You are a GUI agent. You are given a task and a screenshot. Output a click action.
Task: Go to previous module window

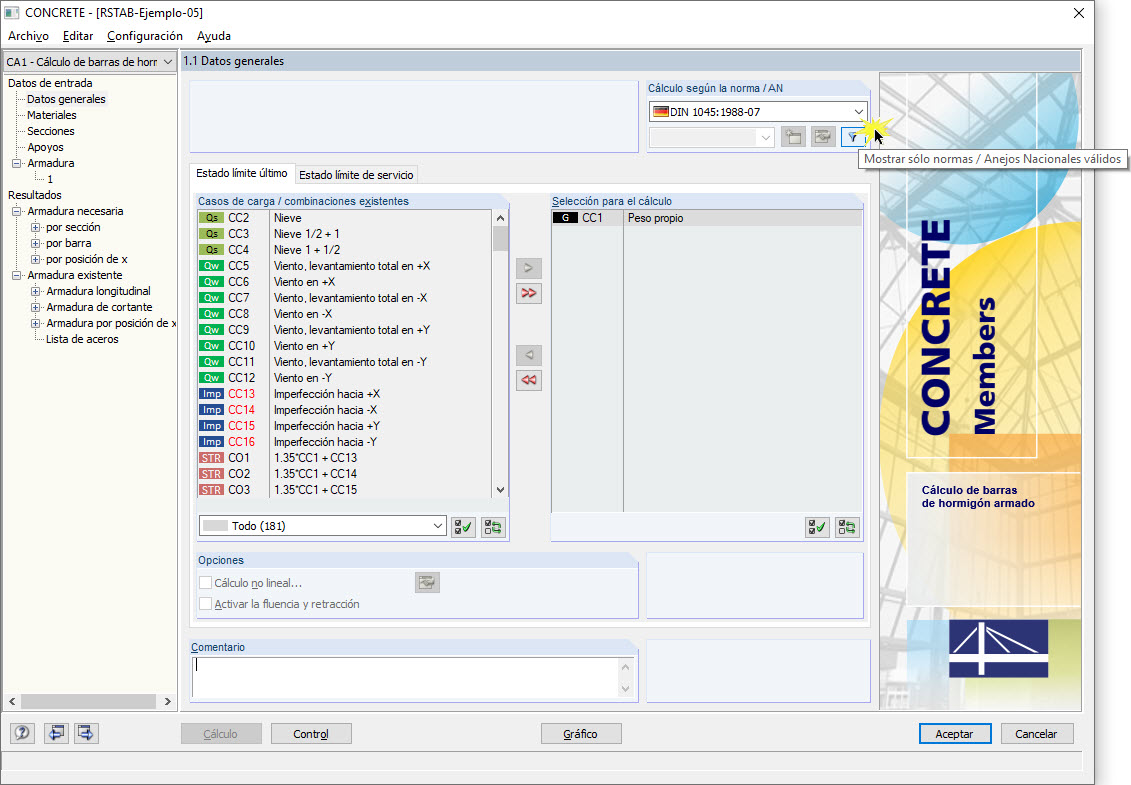click(56, 733)
